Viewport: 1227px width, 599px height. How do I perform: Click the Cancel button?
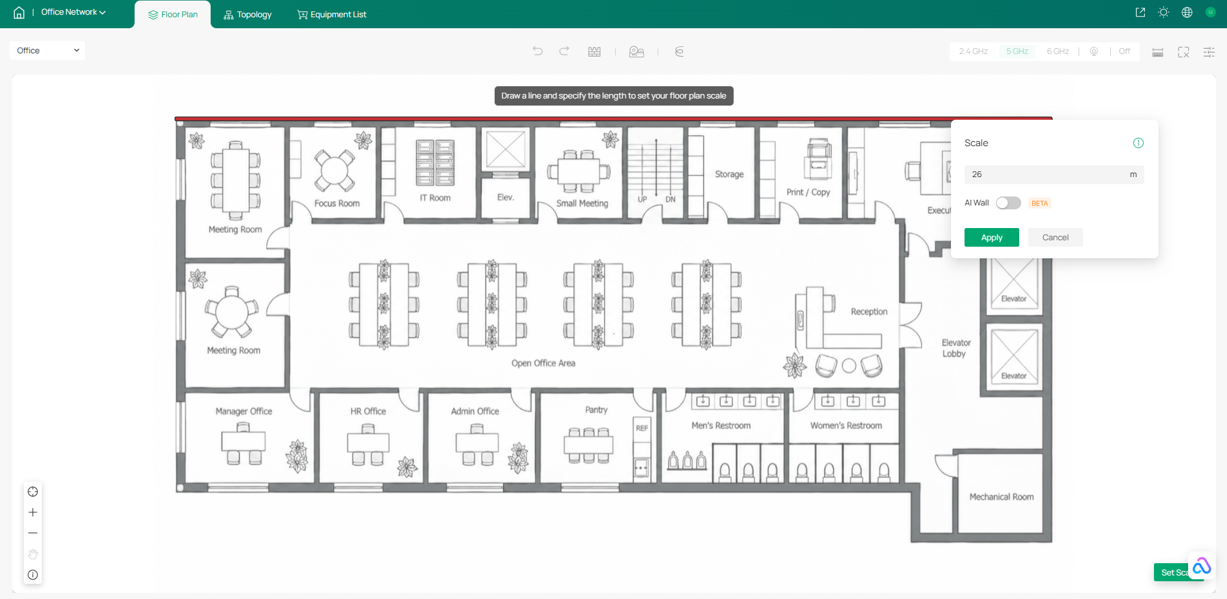[1055, 237]
